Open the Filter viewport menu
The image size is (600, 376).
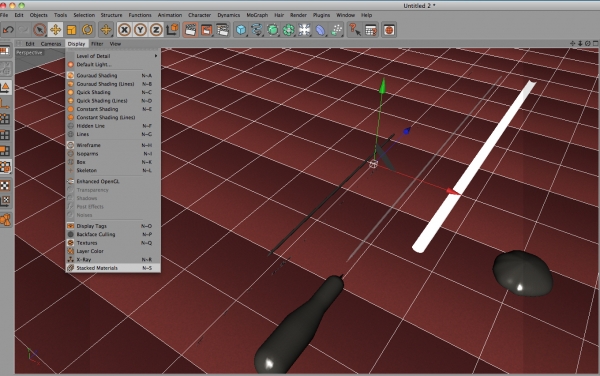click(97, 44)
